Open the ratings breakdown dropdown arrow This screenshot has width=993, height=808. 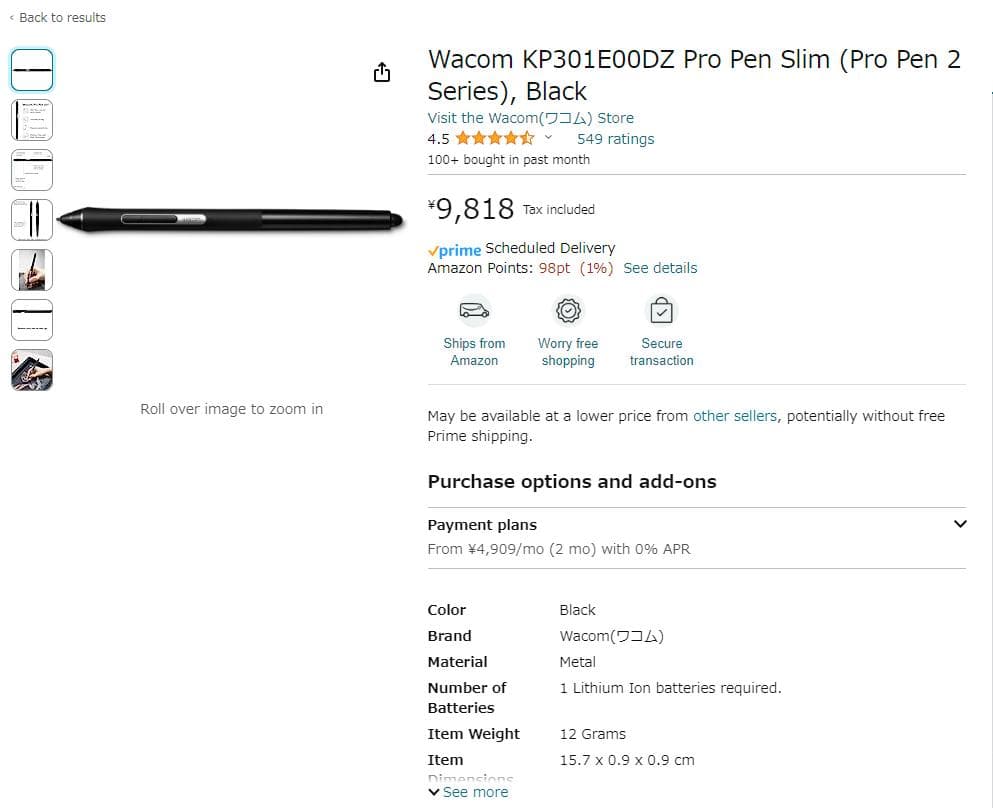click(x=548, y=139)
